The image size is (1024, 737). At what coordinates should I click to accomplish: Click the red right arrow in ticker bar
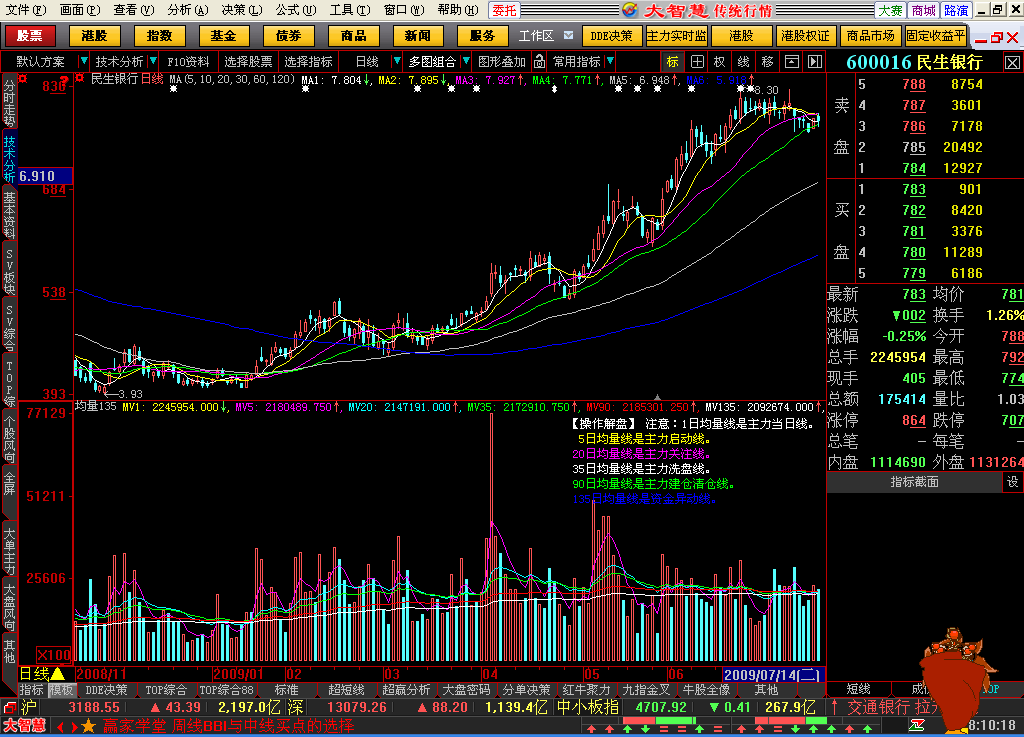74,727
